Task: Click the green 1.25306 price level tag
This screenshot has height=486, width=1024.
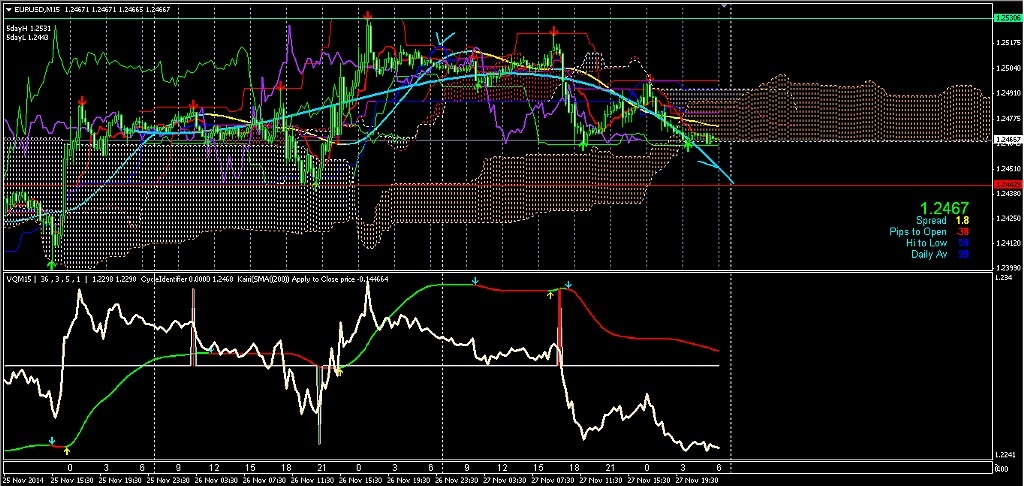Action: coord(1007,19)
